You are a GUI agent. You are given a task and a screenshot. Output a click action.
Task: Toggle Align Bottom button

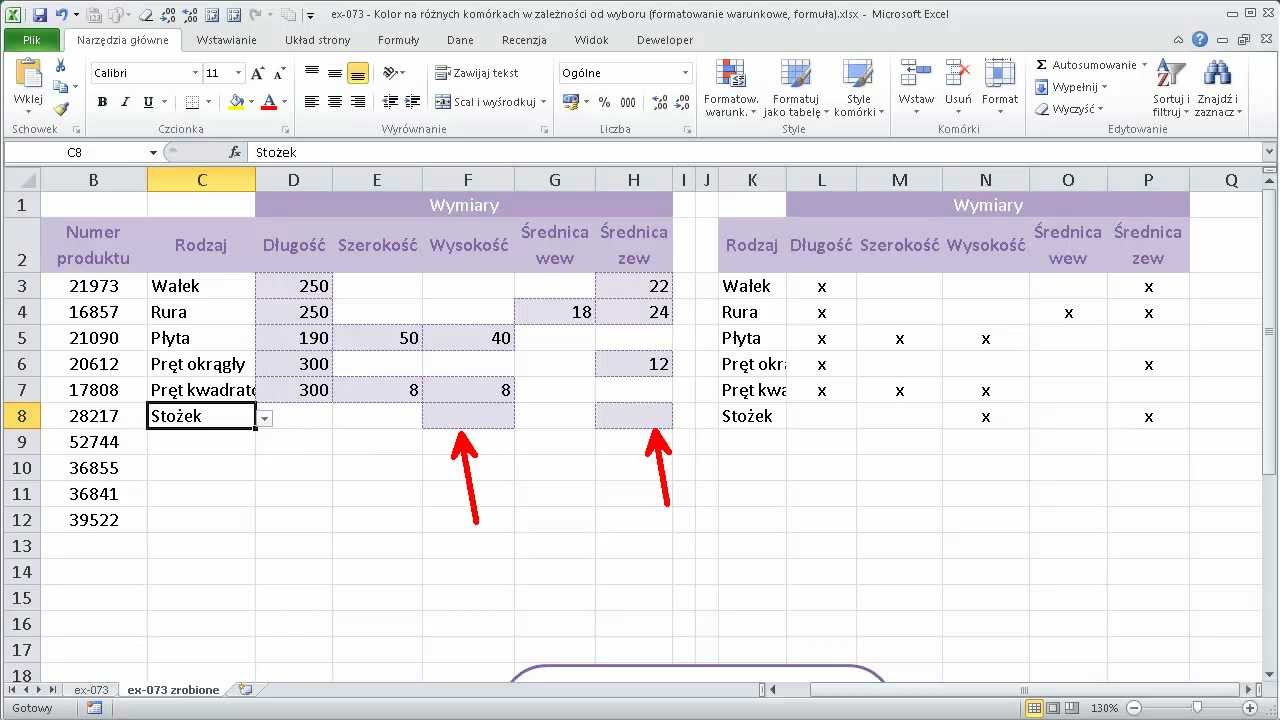(358, 73)
